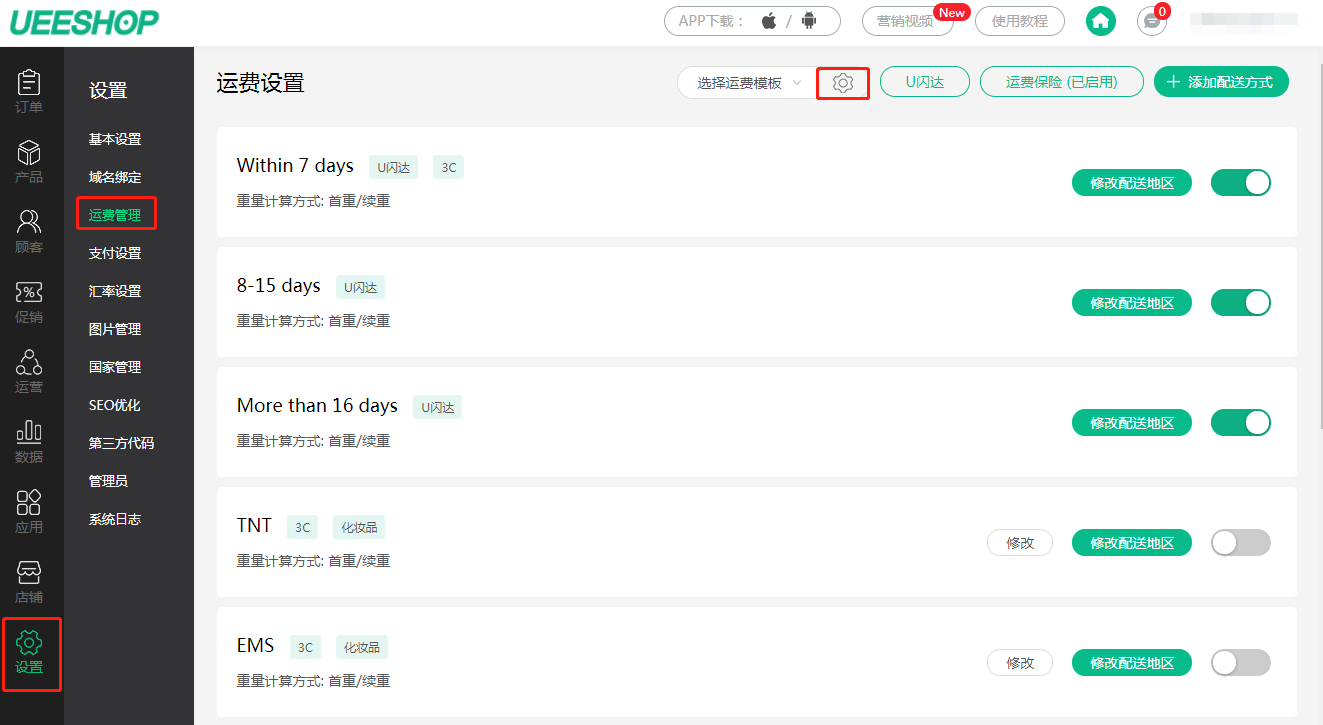Select 图片管理 in settings menu
This screenshot has height=725, width=1323.
(x=115, y=329)
